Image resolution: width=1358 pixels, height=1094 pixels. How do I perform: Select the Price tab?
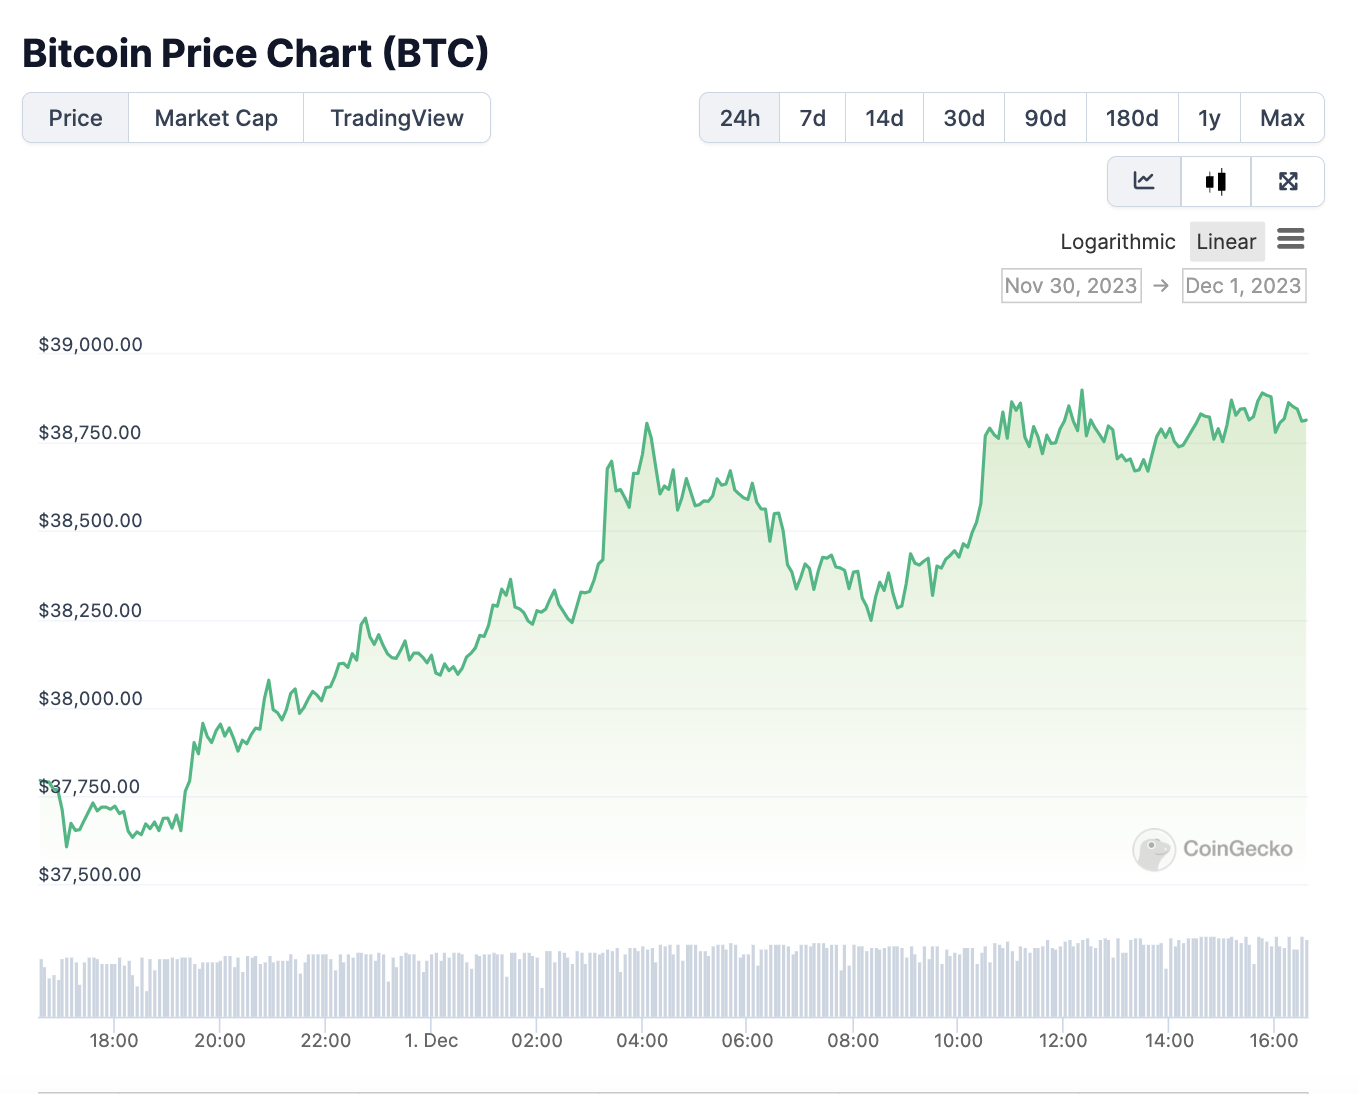point(76,118)
